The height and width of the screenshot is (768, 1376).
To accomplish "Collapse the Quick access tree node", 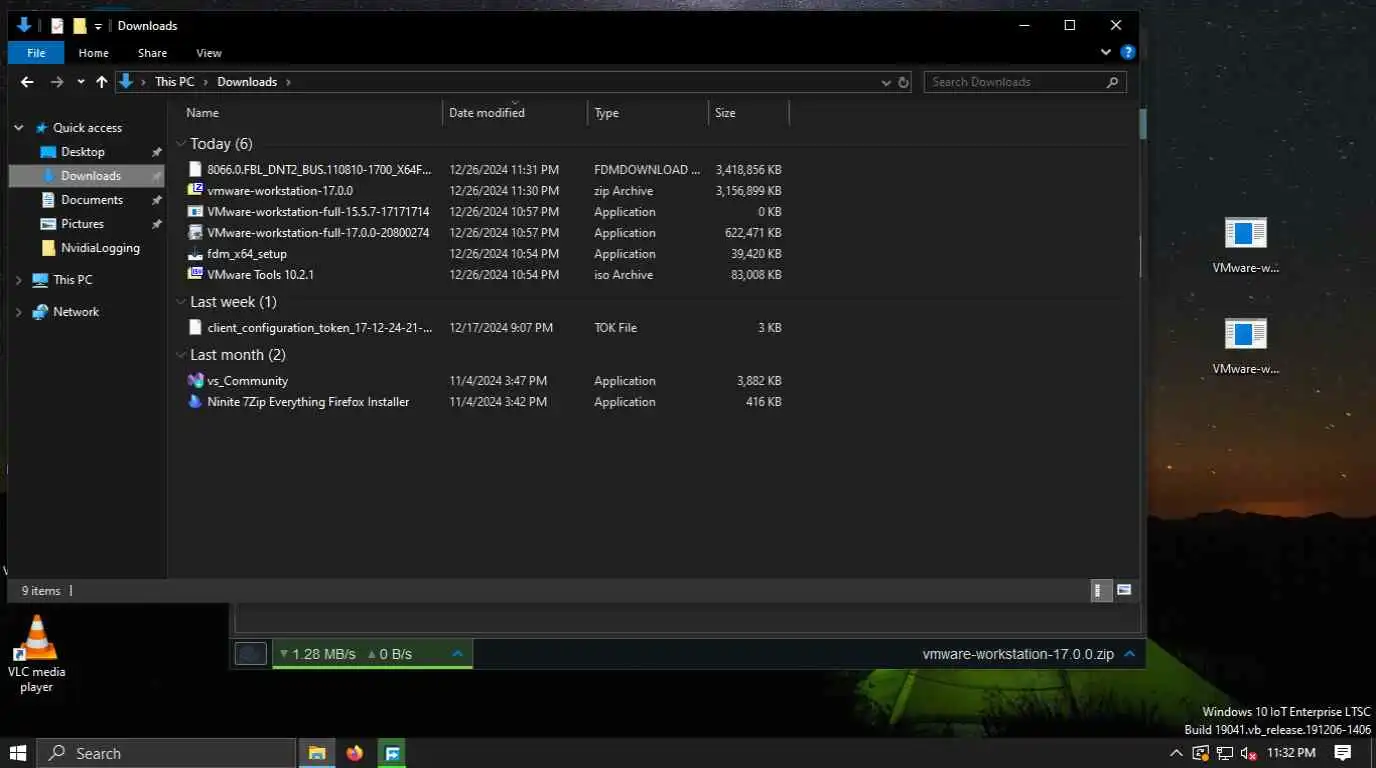I will pos(18,128).
